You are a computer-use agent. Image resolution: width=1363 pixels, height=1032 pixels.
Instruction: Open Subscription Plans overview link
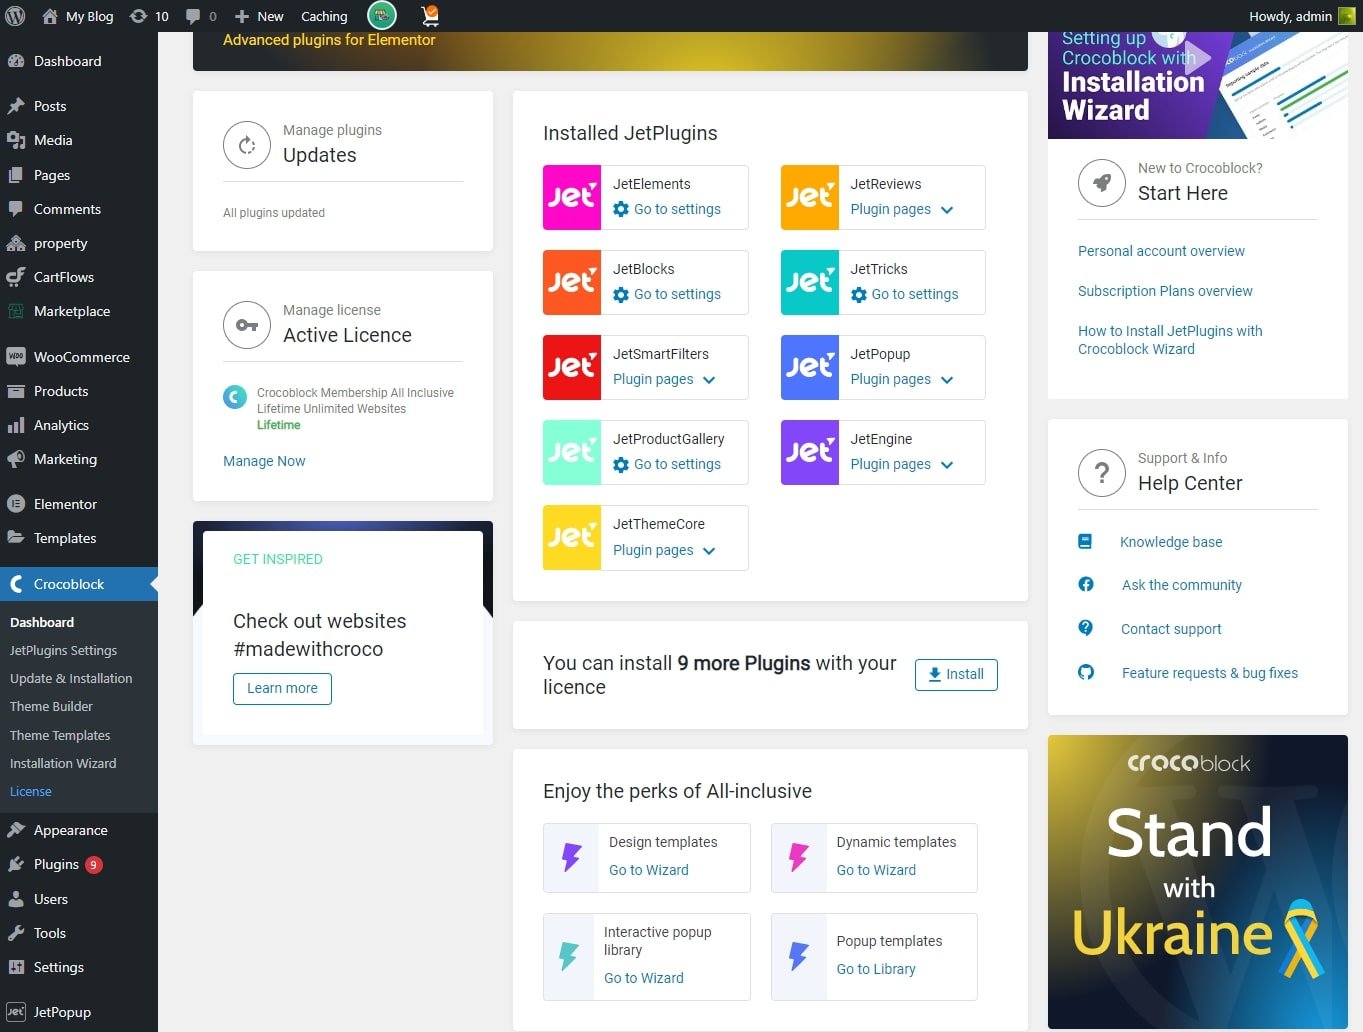[1165, 291]
